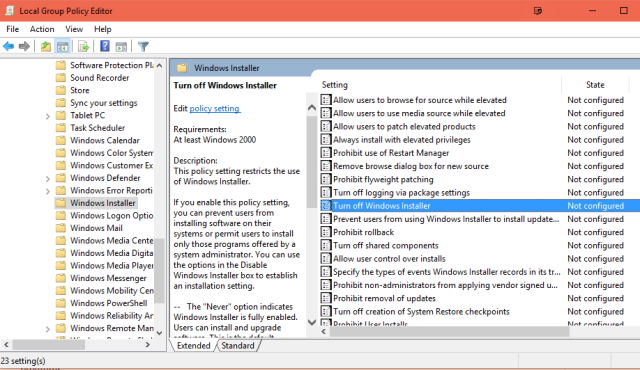
Task: Click the Windows Mail folder icon
Action: coord(61,228)
